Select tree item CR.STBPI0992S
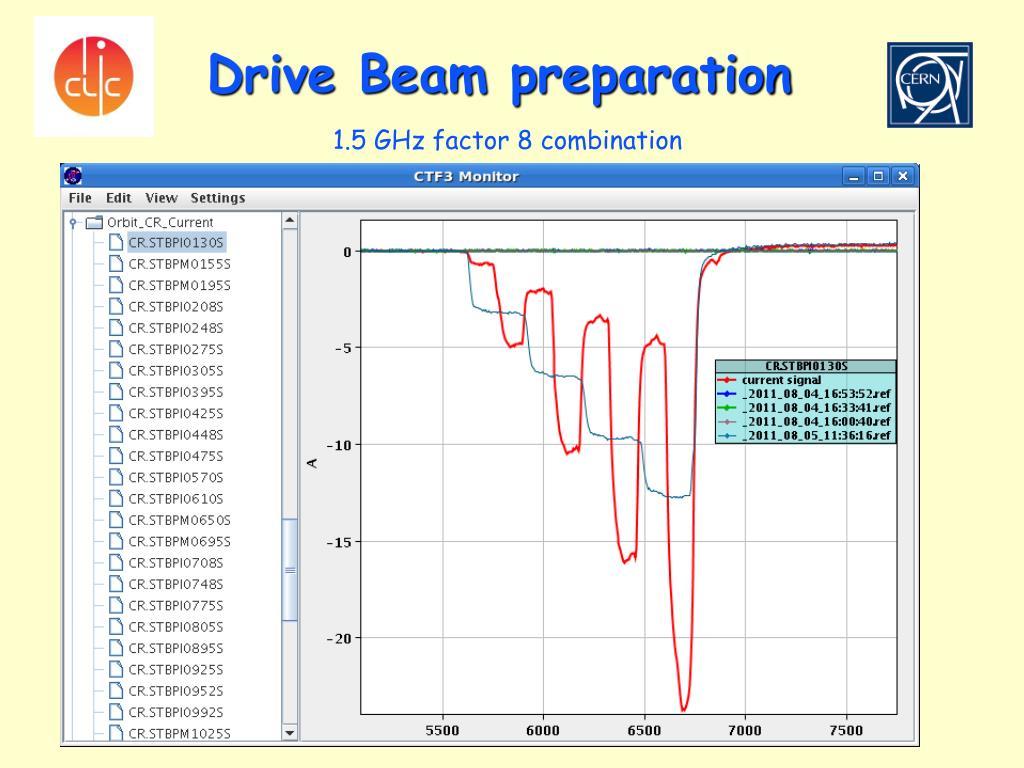Screen dimensions: 1024x768 pos(176,712)
